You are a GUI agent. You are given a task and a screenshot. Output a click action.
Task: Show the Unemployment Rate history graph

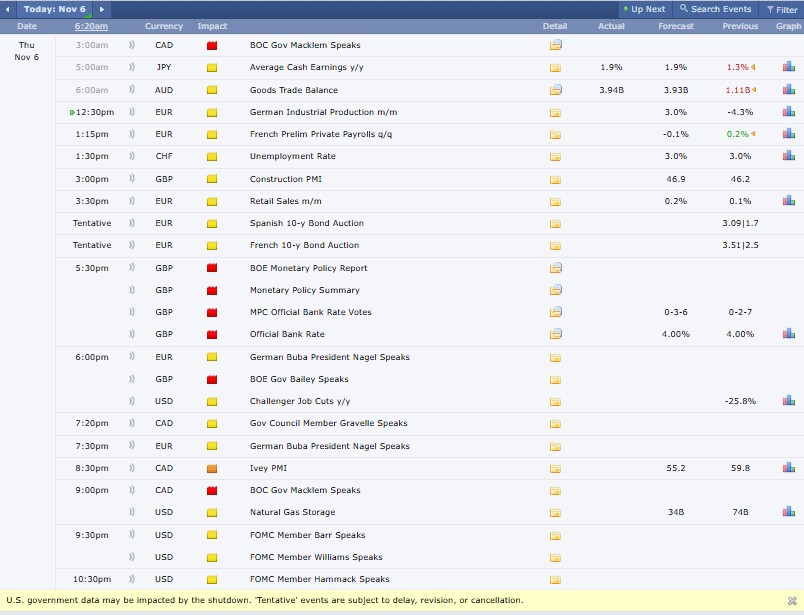pyautogui.click(x=788, y=156)
